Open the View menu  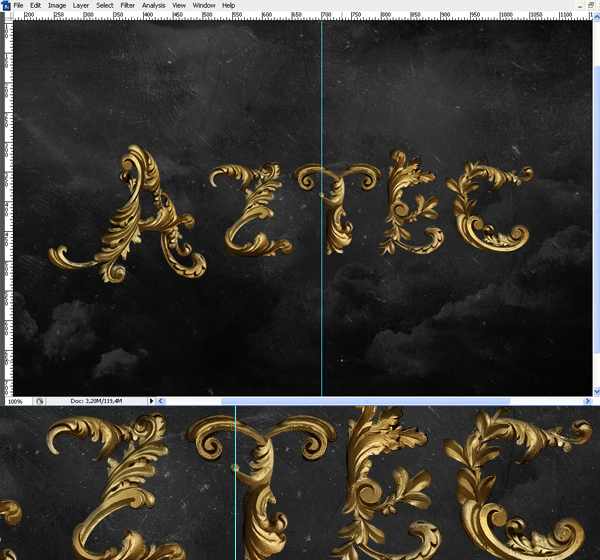tap(179, 5)
